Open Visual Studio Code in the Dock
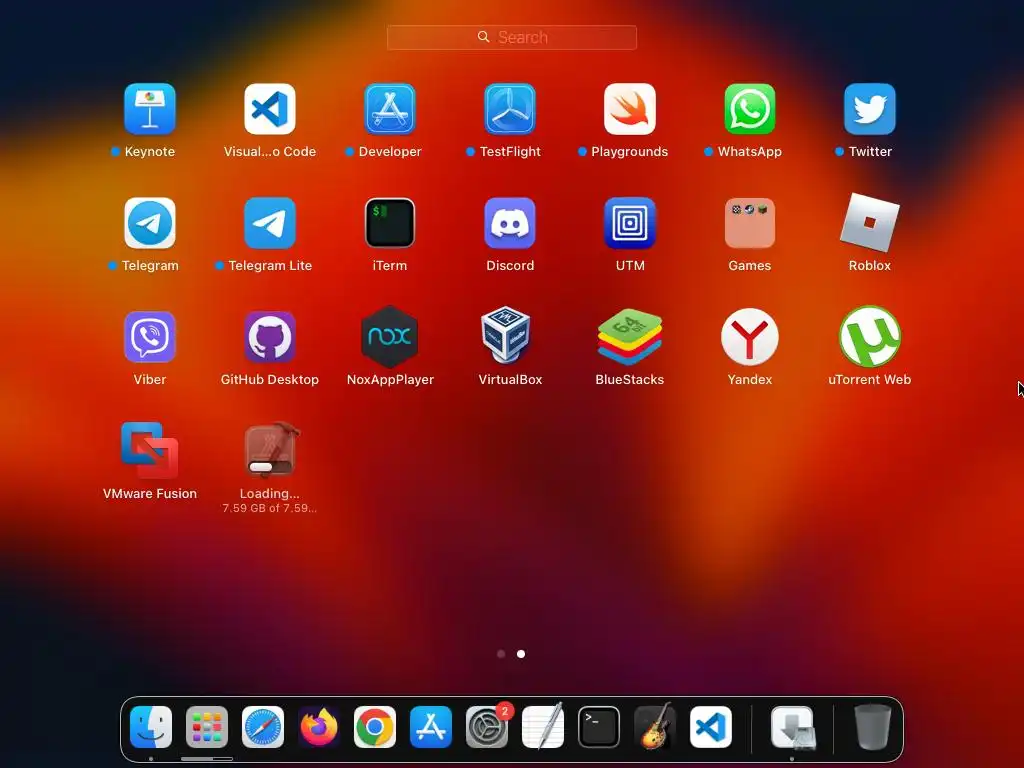 pyautogui.click(x=711, y=727)
